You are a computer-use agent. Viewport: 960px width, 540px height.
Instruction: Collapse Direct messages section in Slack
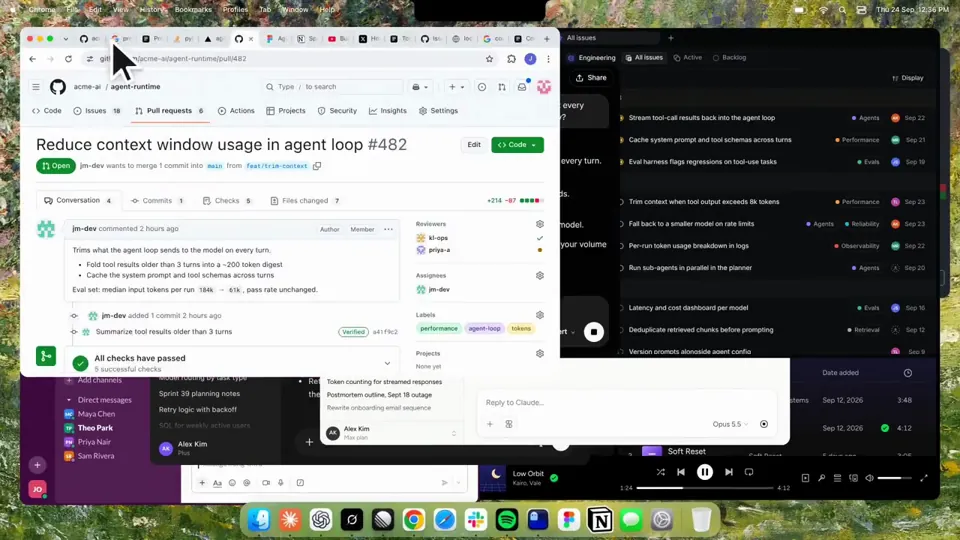pos(69,400)
